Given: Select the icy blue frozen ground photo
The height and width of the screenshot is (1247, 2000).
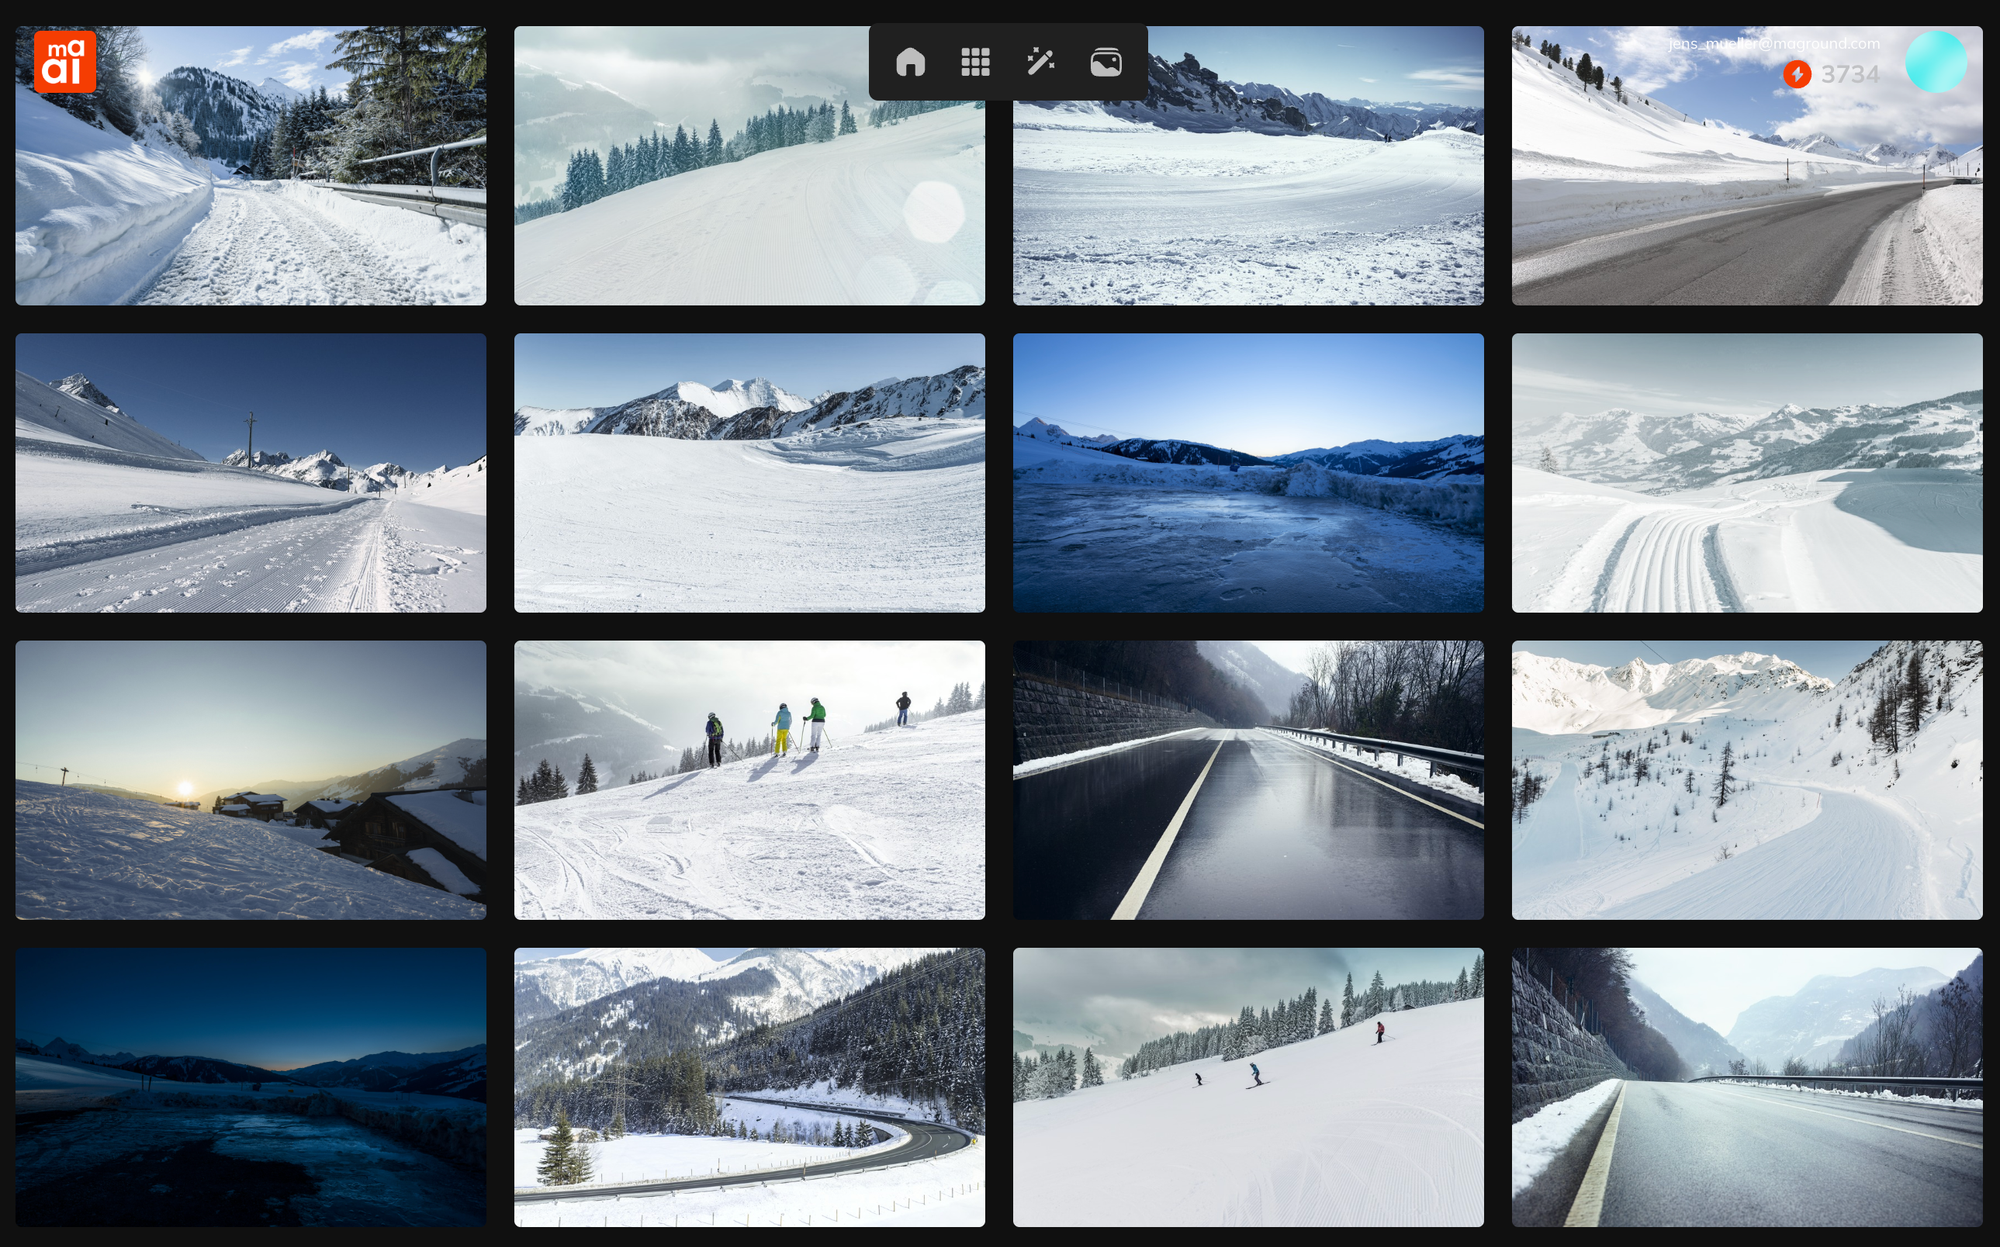Looking at the screenshot, I should 1248,473.
